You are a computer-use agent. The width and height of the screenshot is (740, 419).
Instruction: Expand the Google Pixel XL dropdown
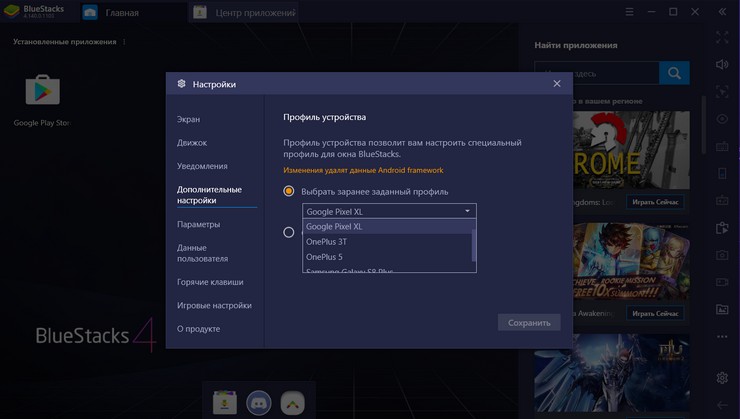click(x=389, y=211)
